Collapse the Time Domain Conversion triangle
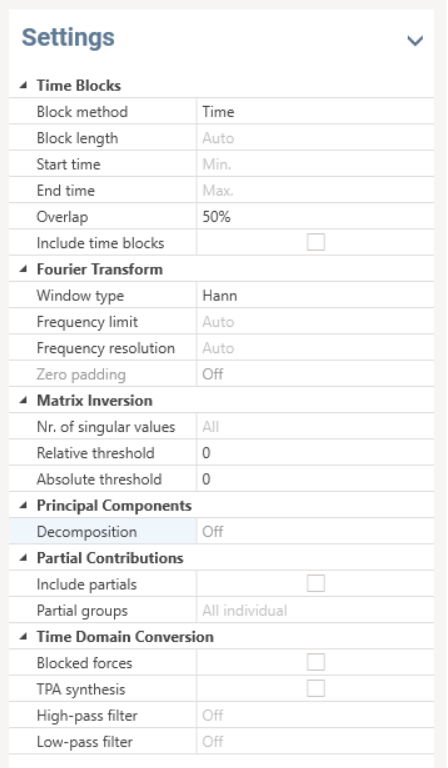448x768 pixels. (x=23, y=637)
